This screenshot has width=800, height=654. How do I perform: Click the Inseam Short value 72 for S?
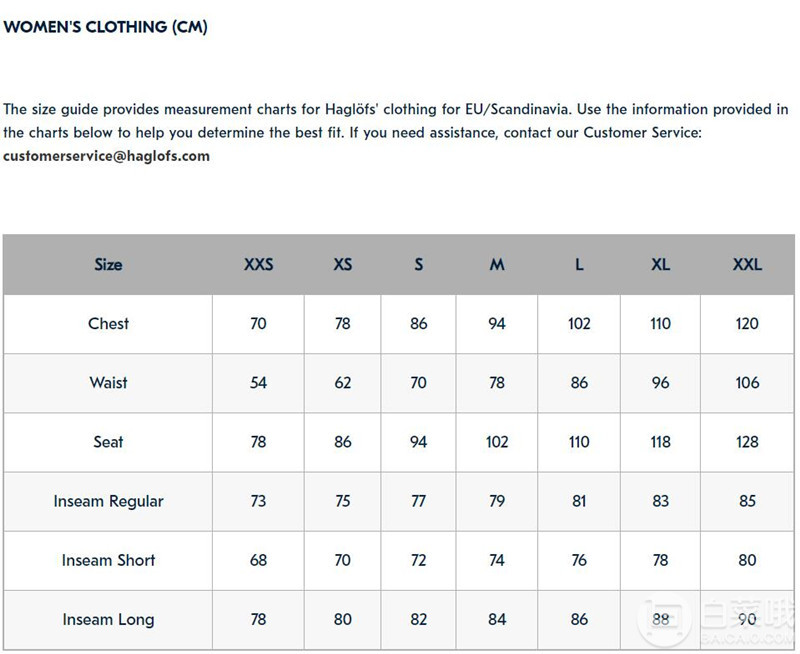418,560
